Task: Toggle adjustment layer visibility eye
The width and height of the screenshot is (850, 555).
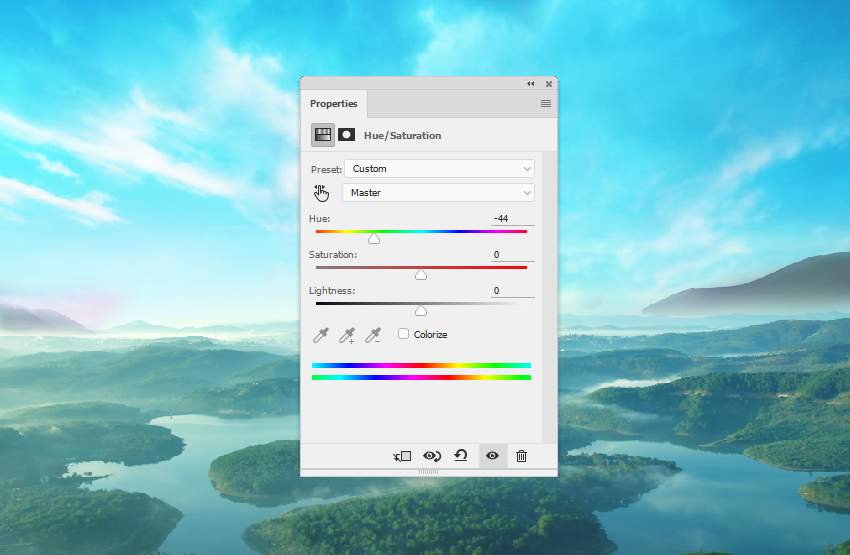Action: [492, 456]
